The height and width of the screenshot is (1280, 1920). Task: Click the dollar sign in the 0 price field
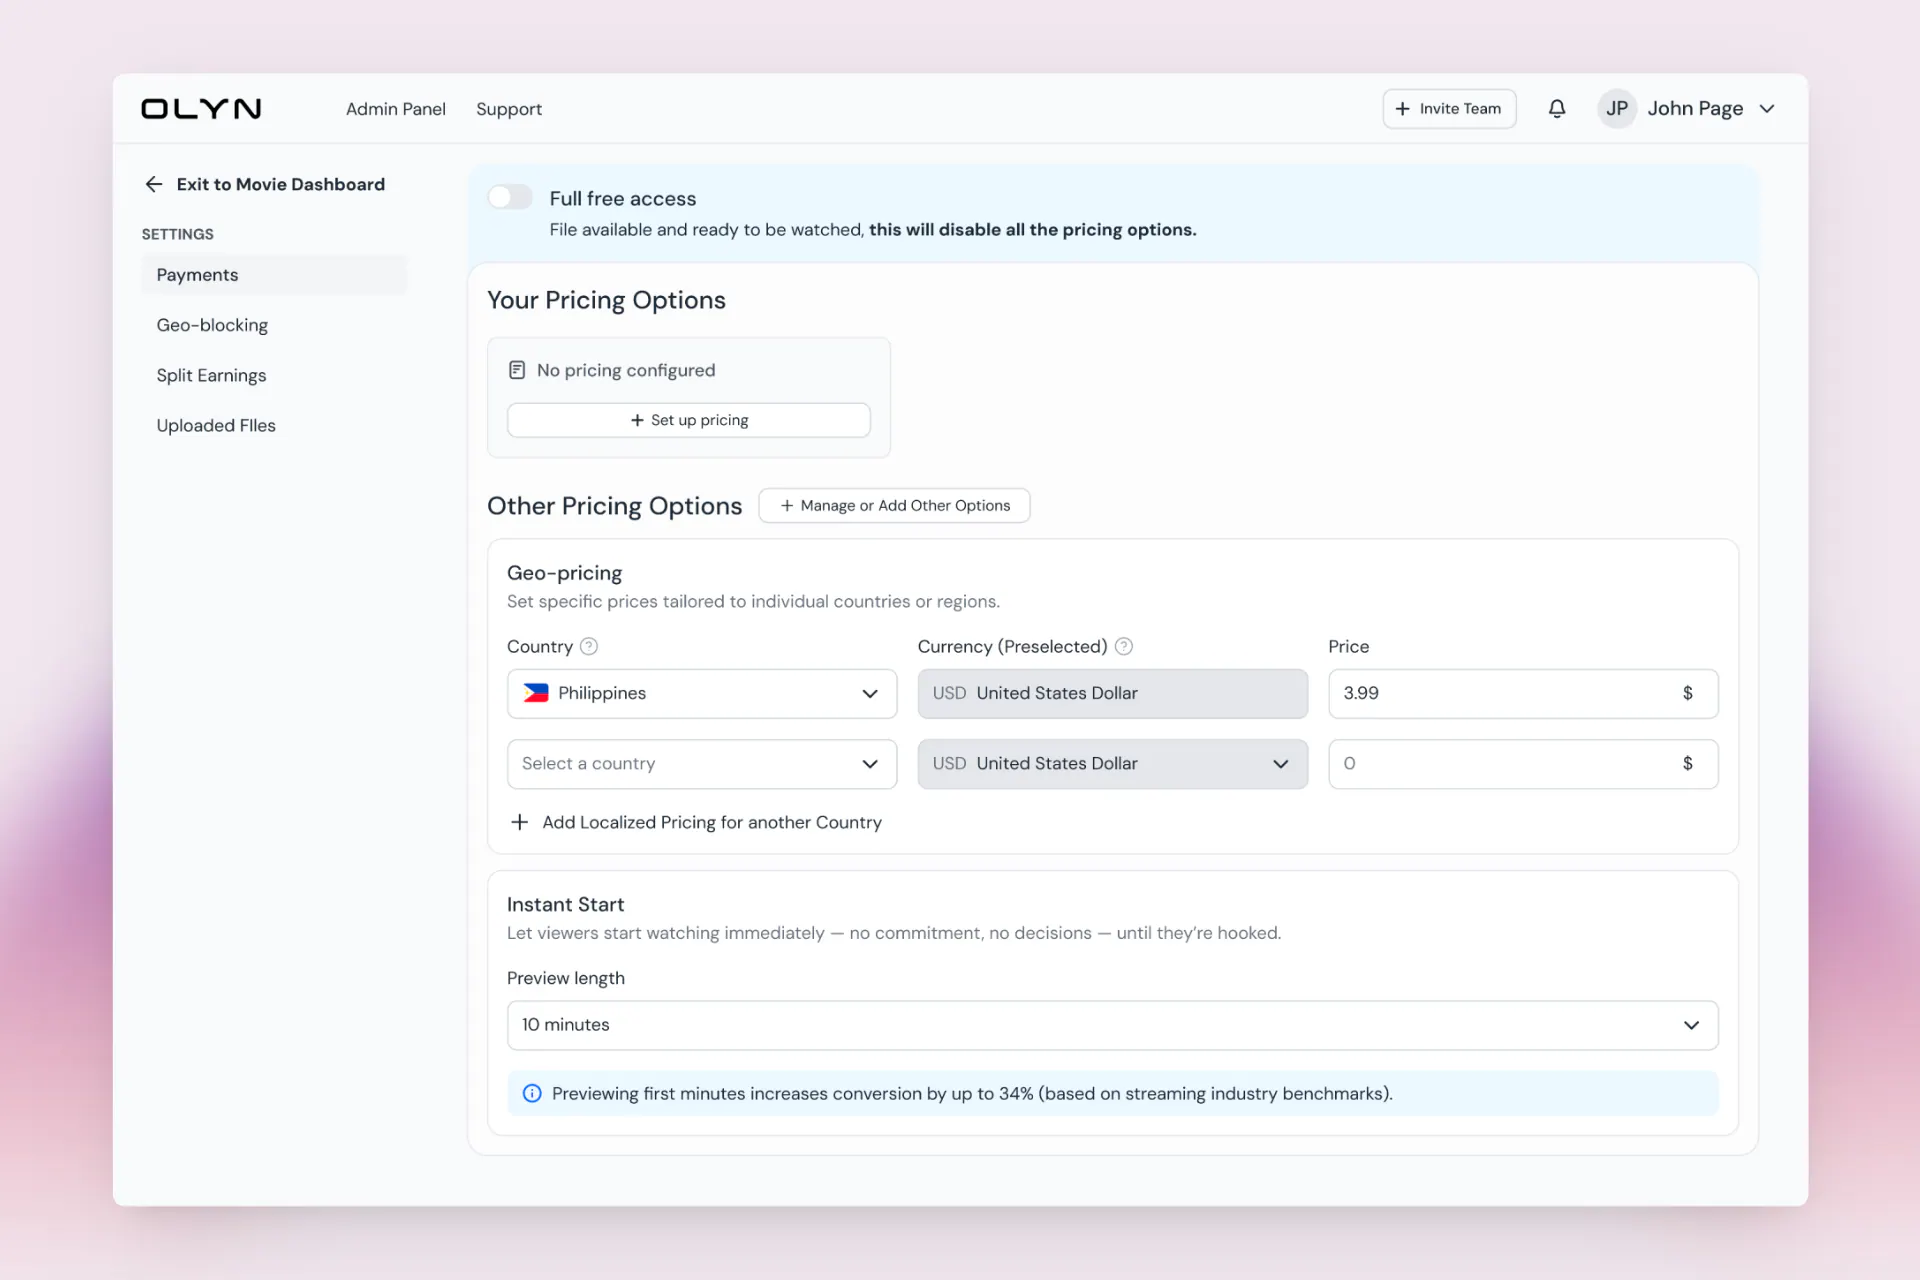(1687, 763)
